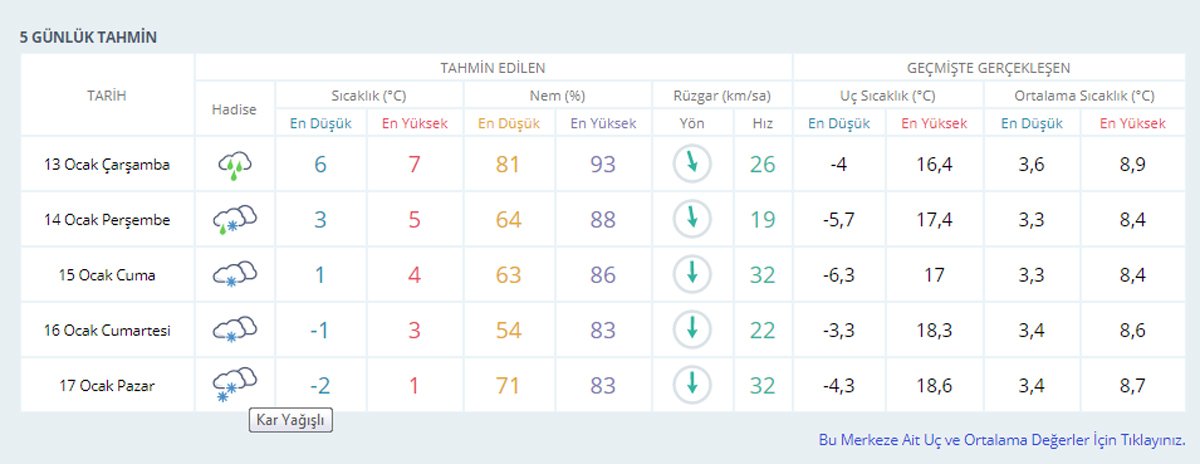Viewport: 1200px width, 464px height.
Task: Click the Nem (%) column header
Action: click(557, 96)
